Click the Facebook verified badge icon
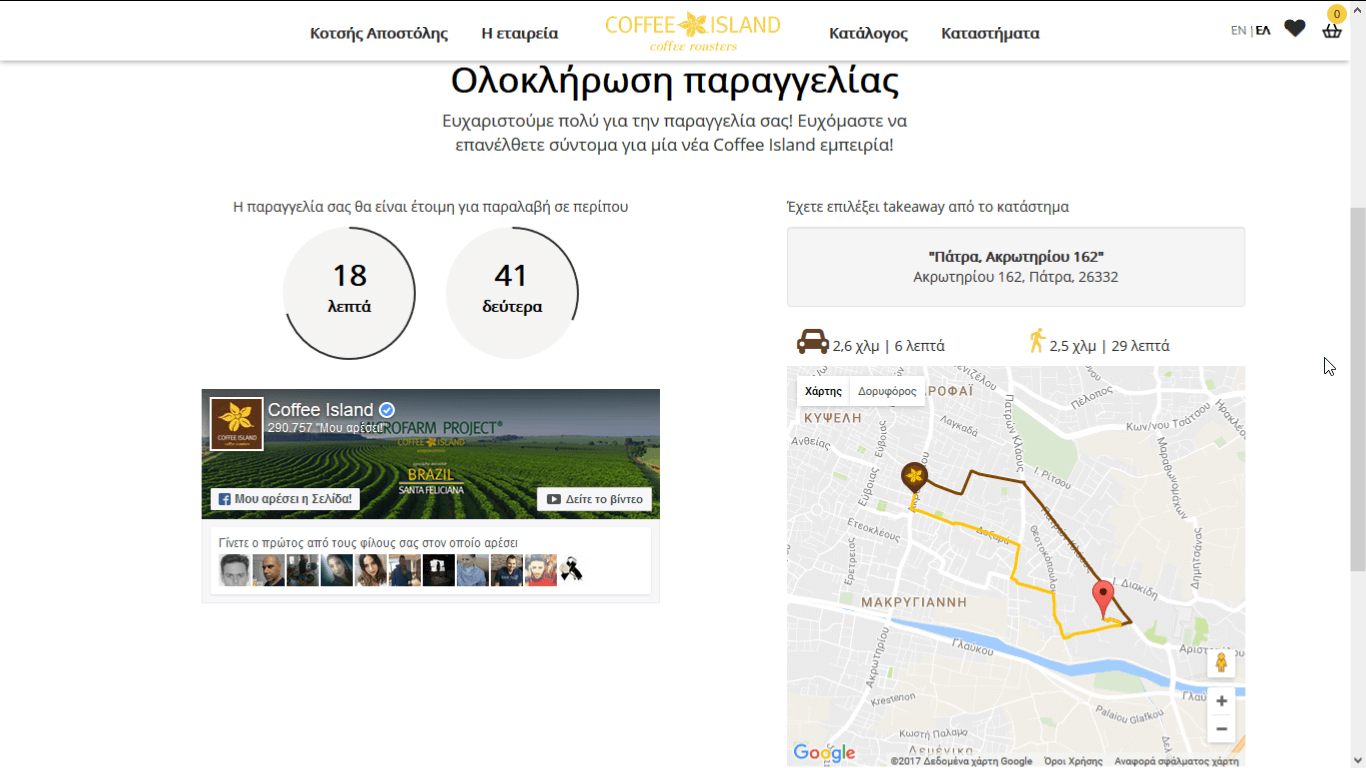1366x768 pixels. point(387,410)
